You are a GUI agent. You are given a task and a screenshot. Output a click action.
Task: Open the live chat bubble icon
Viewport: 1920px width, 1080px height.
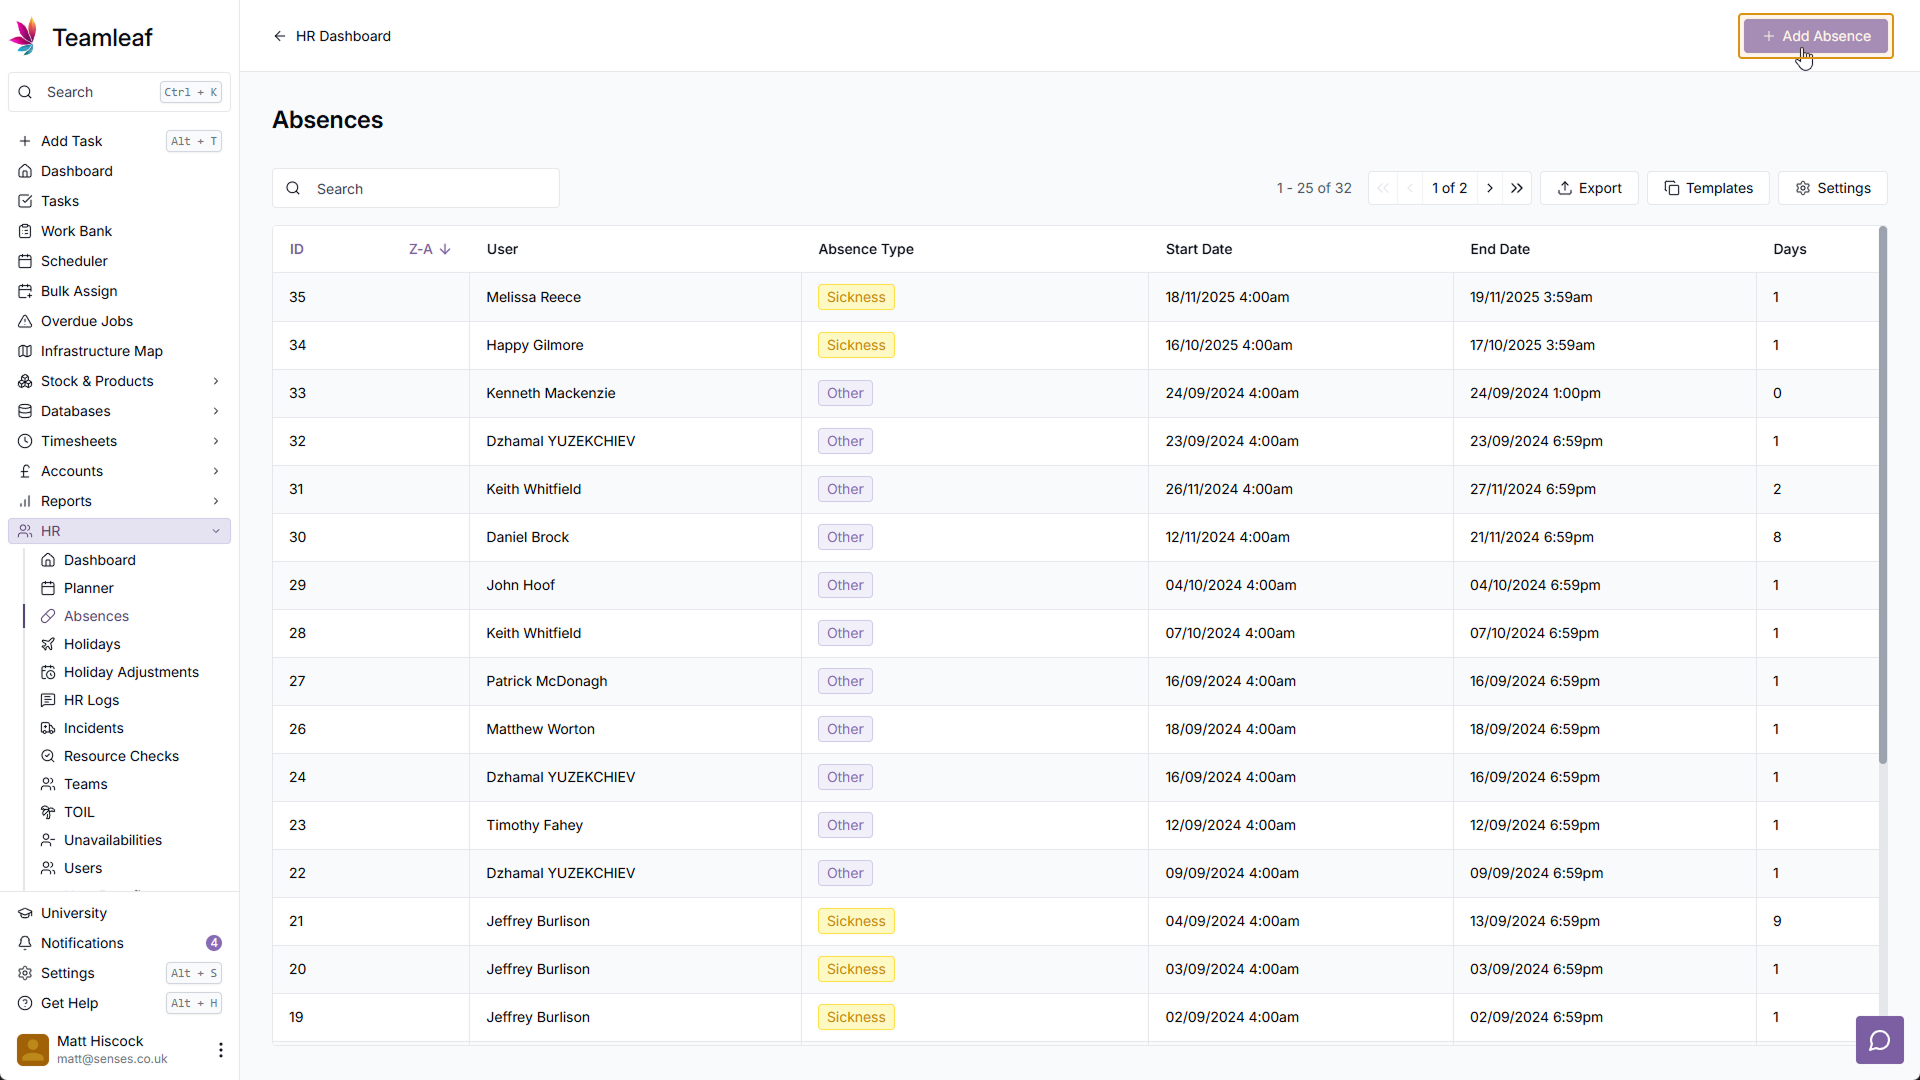(1879, 1041)
